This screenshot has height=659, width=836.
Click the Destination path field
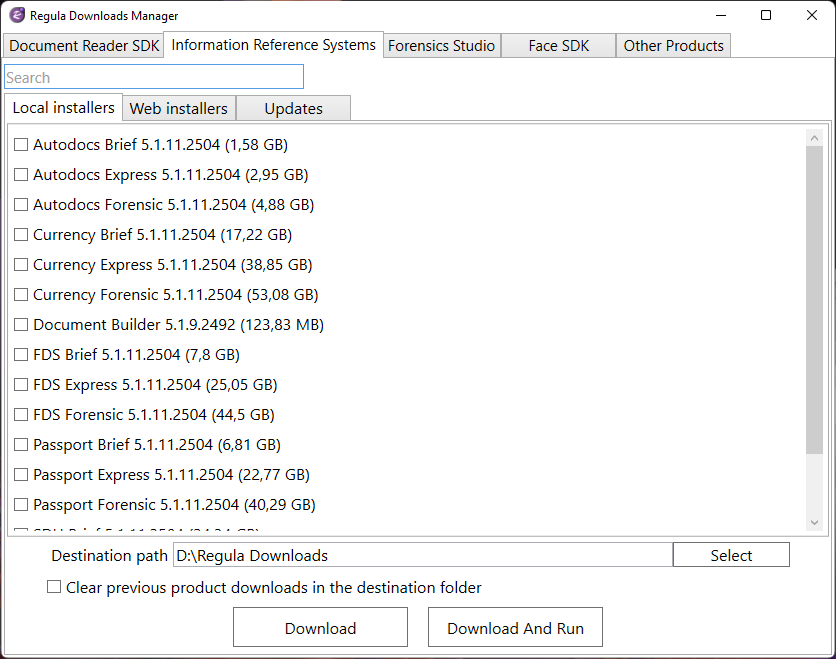click(x=423, y=556)
